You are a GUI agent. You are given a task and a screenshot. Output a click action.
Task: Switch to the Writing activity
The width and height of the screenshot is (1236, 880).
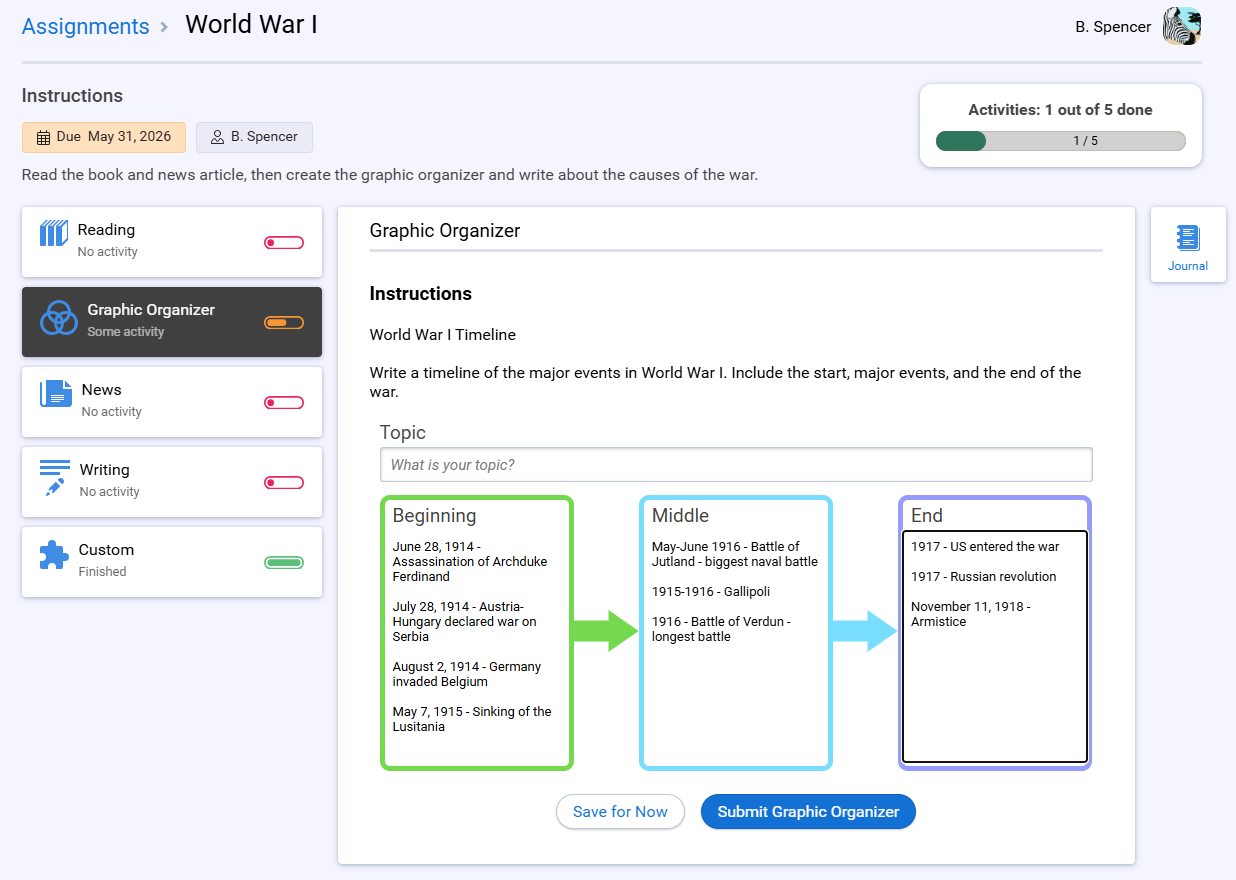172,482
